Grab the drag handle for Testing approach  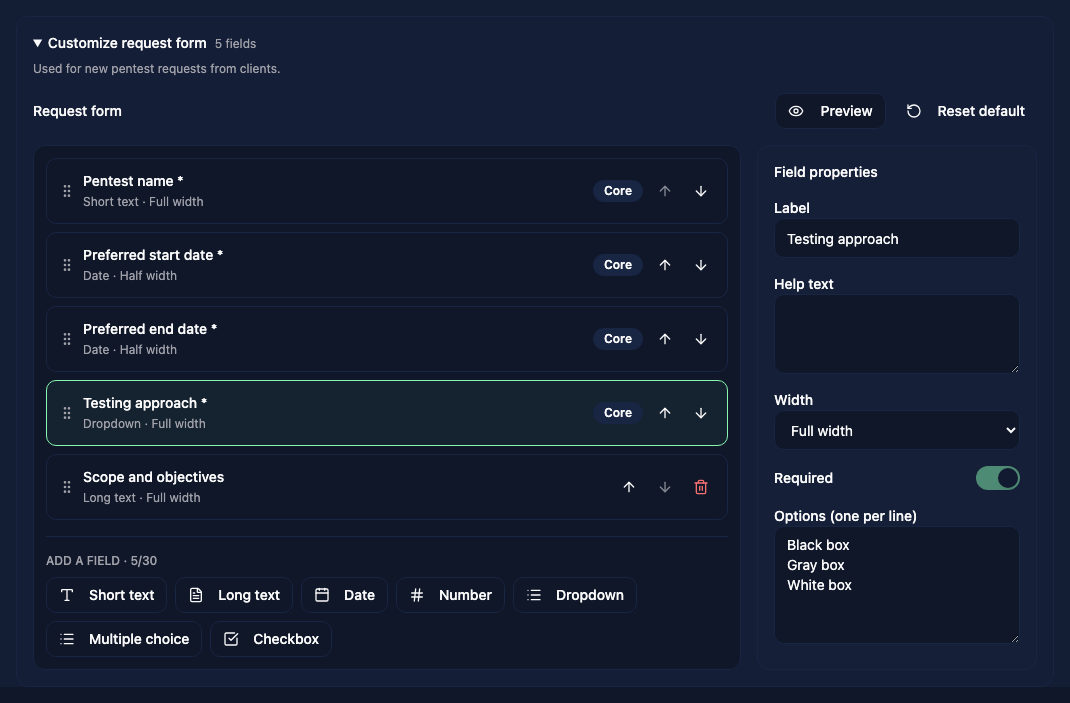coord(67,413)
